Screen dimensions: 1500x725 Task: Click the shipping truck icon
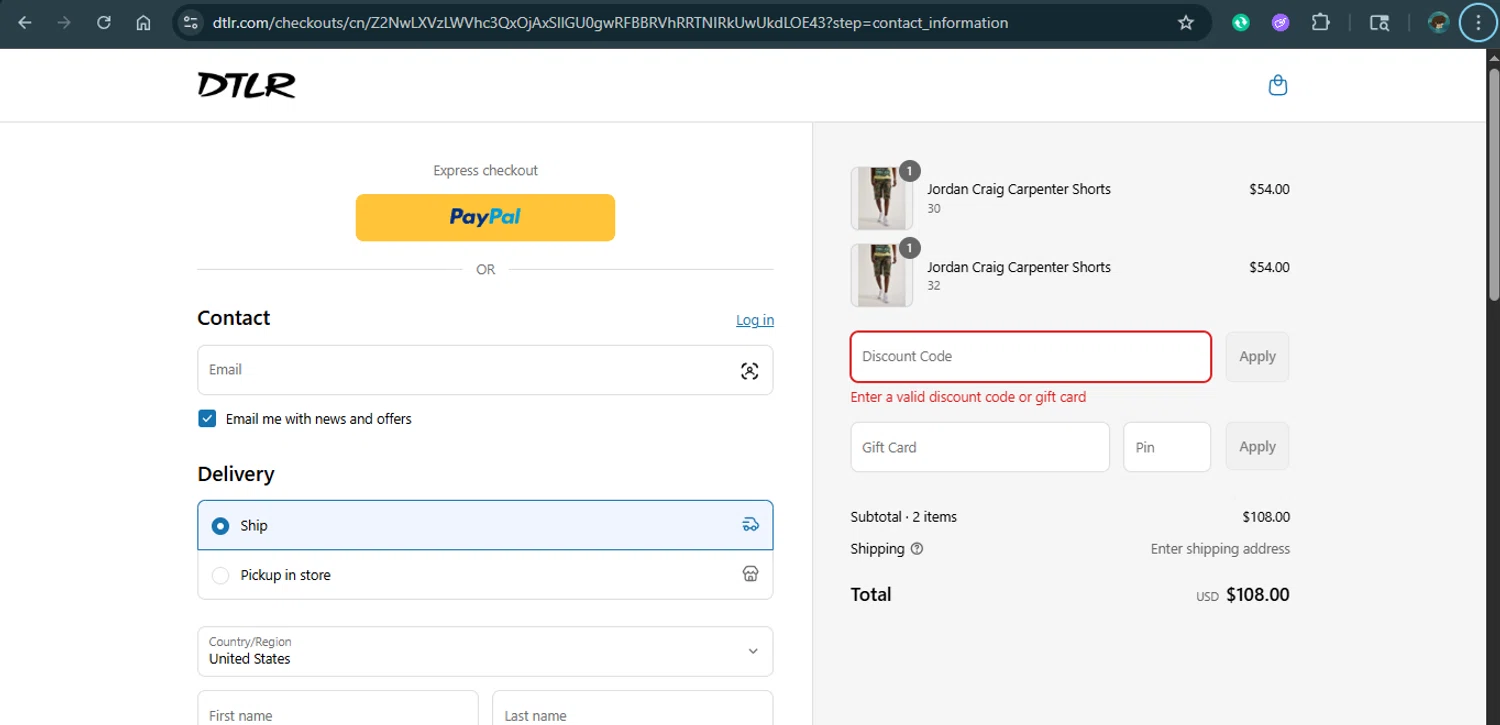click(750, 525)
